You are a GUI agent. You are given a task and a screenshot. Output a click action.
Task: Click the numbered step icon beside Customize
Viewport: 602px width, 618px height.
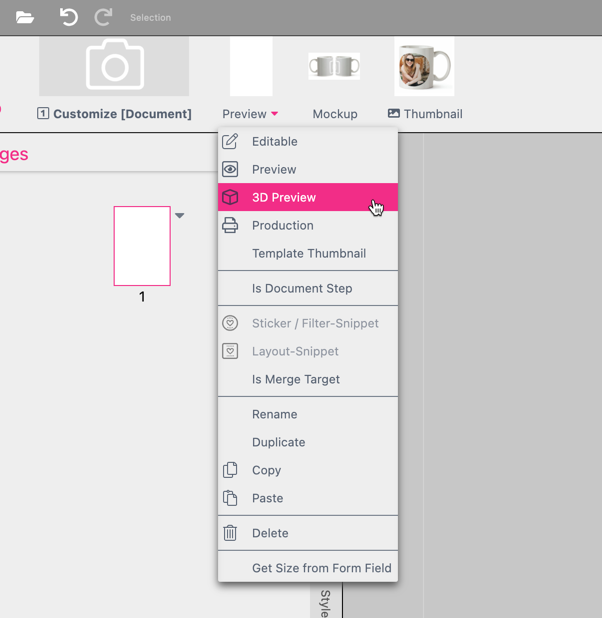point(43,114)
